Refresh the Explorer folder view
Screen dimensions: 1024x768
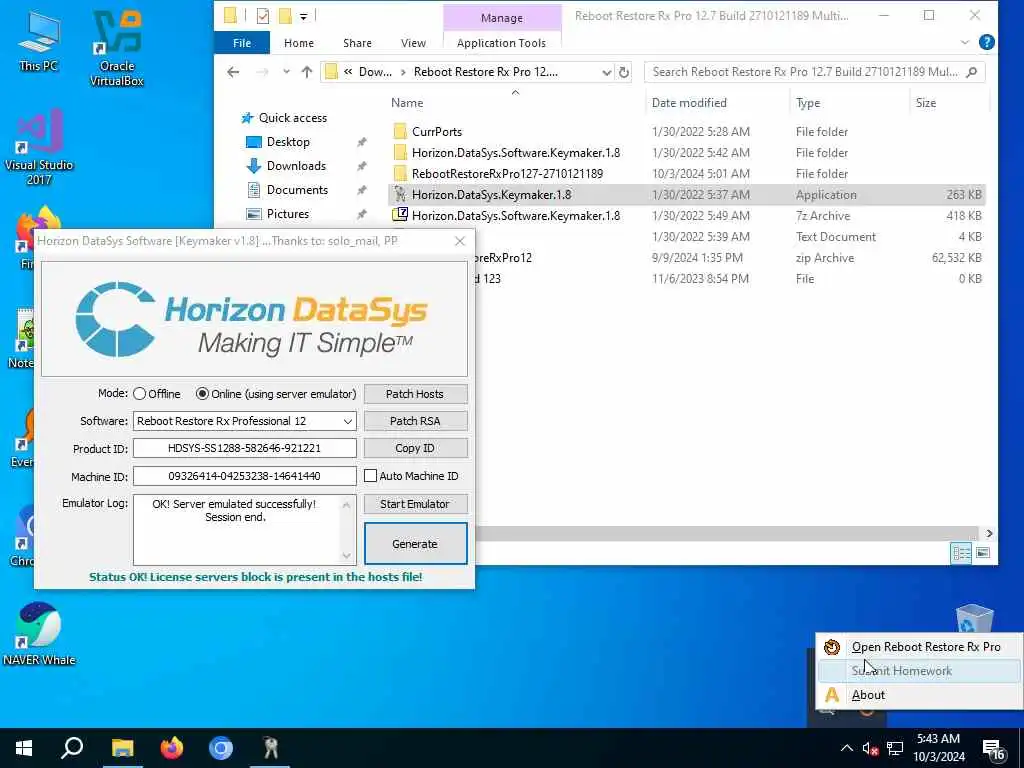[x=624, y=72]
